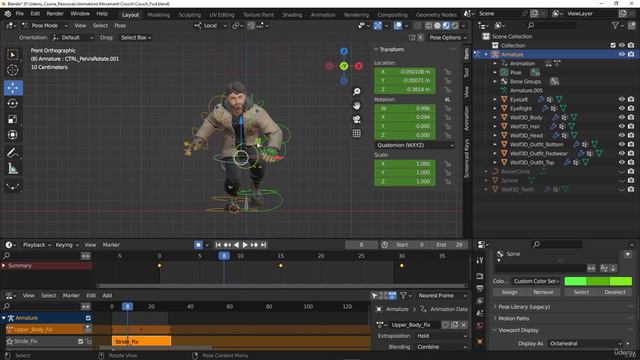
Task: Toggle auto keying record button
Action: pyautogui.click(x=198, y=245)
